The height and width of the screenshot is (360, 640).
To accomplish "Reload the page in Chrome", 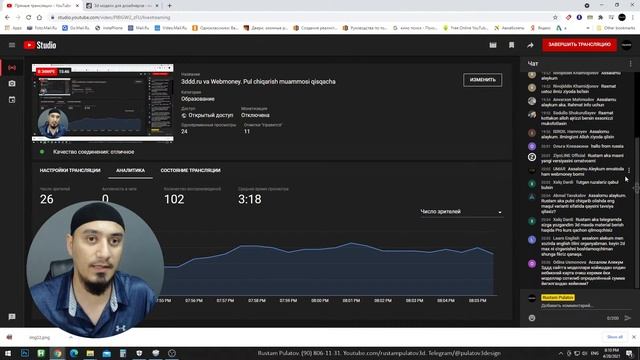I will pos(29,18).
